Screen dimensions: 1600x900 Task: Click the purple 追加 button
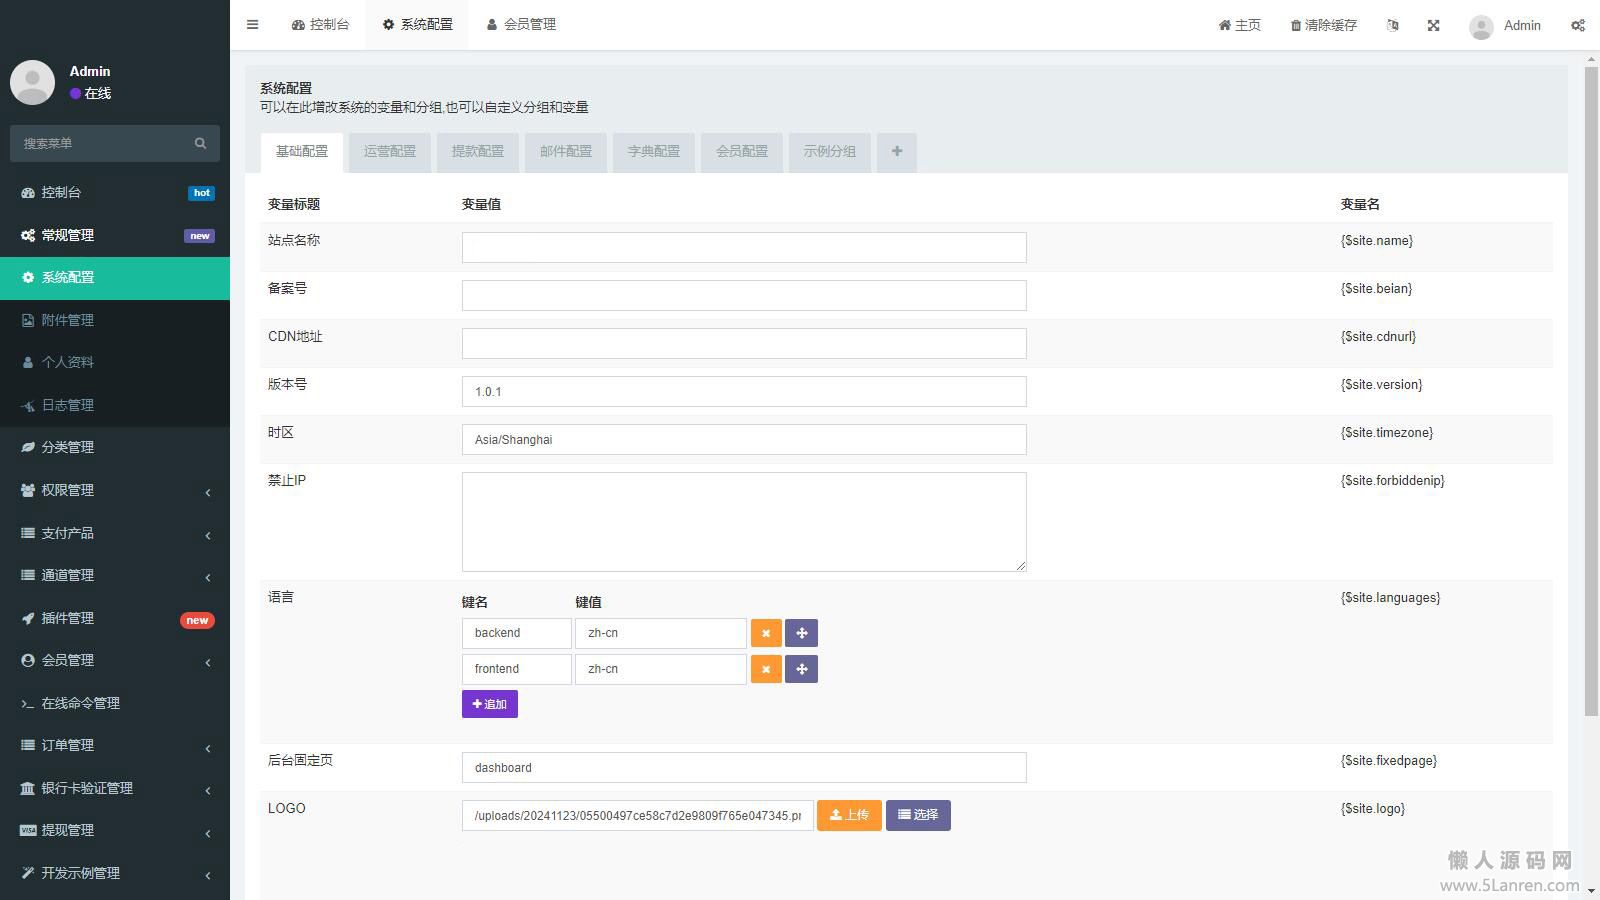point(489,704)
